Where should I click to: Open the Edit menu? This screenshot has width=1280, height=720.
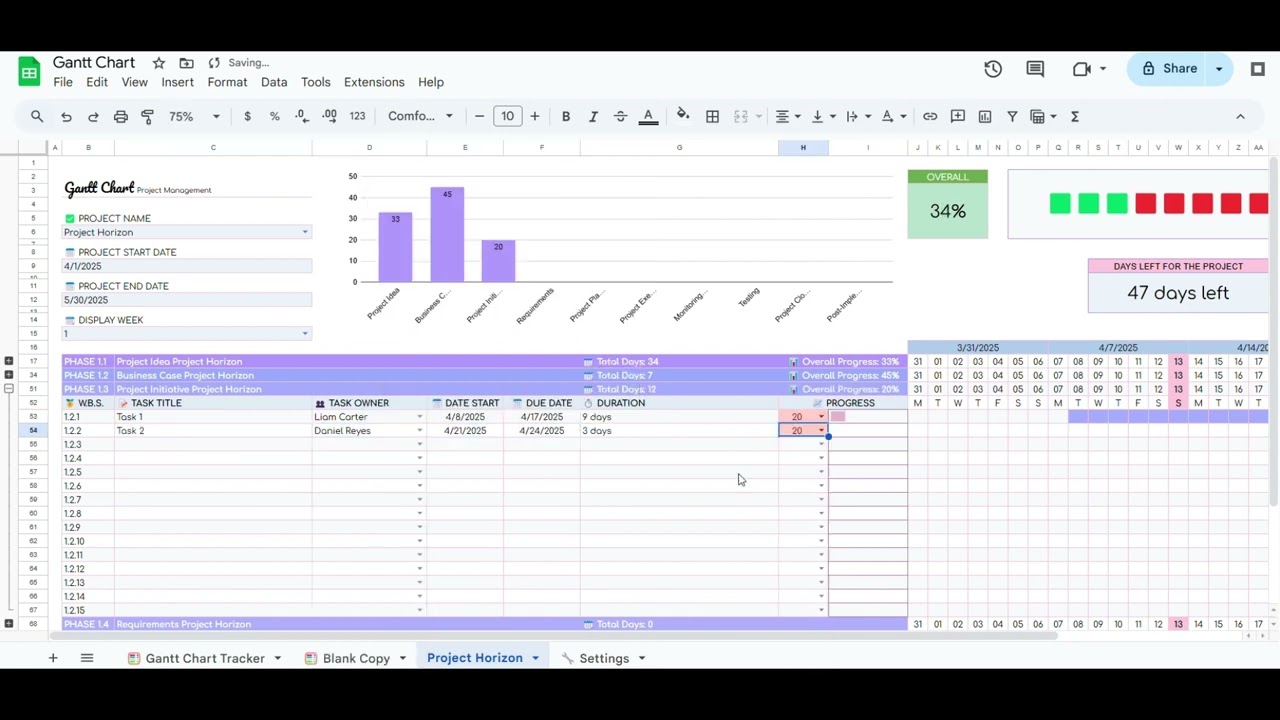tap(97, 82)
